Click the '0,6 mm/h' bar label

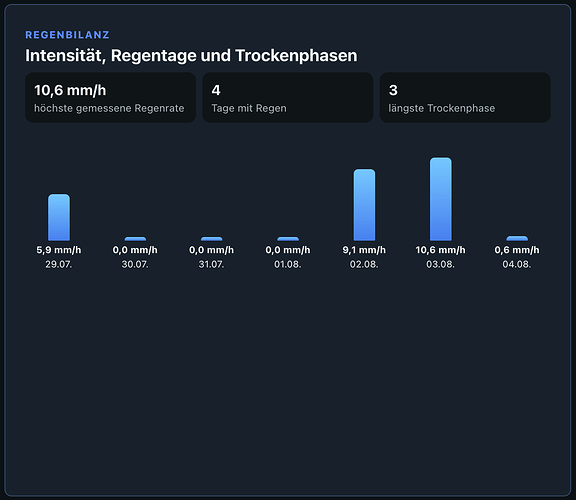tap(517, 250)
